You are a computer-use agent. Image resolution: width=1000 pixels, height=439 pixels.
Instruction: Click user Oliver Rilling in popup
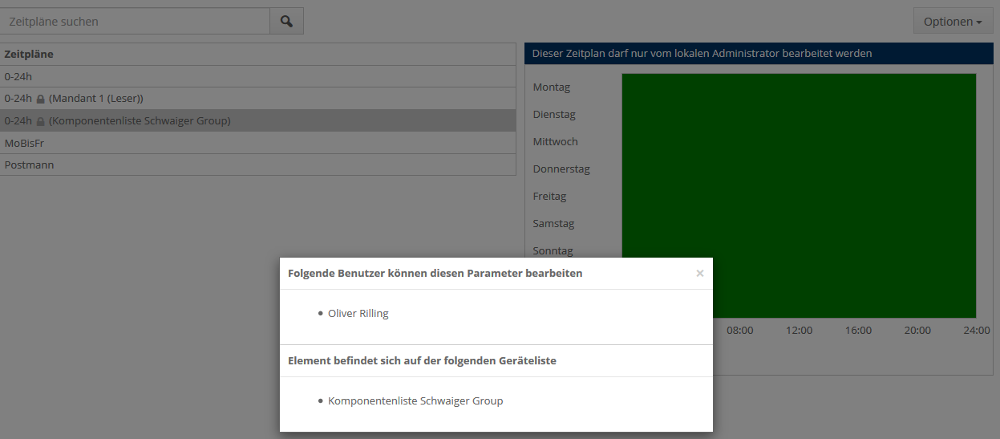(x=358, y=313)
